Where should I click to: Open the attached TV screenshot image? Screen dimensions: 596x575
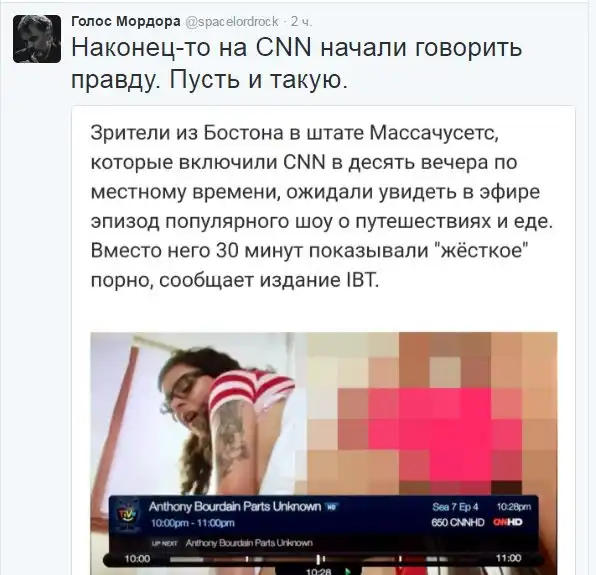tap(324, 453)
